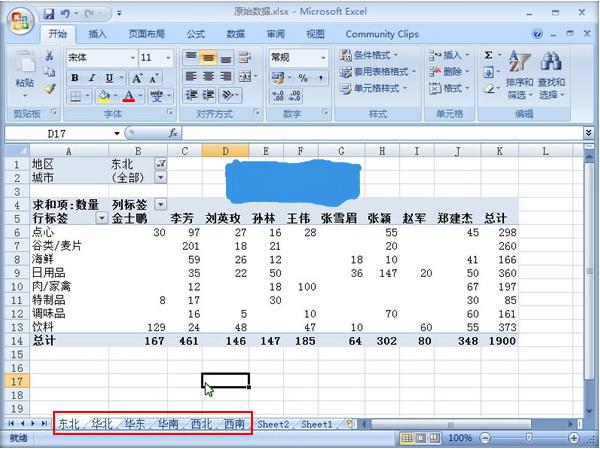Screen dimensions: 600x449
Task: Paste from the clipboard
Action: click(25, 73)
